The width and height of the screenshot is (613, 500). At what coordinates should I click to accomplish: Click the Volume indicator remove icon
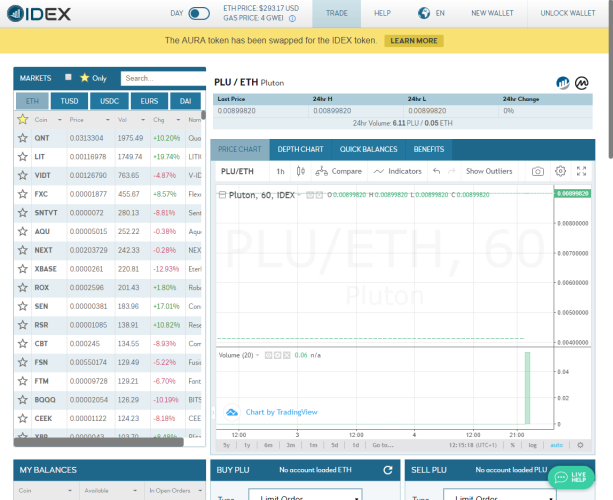(287, 355)
